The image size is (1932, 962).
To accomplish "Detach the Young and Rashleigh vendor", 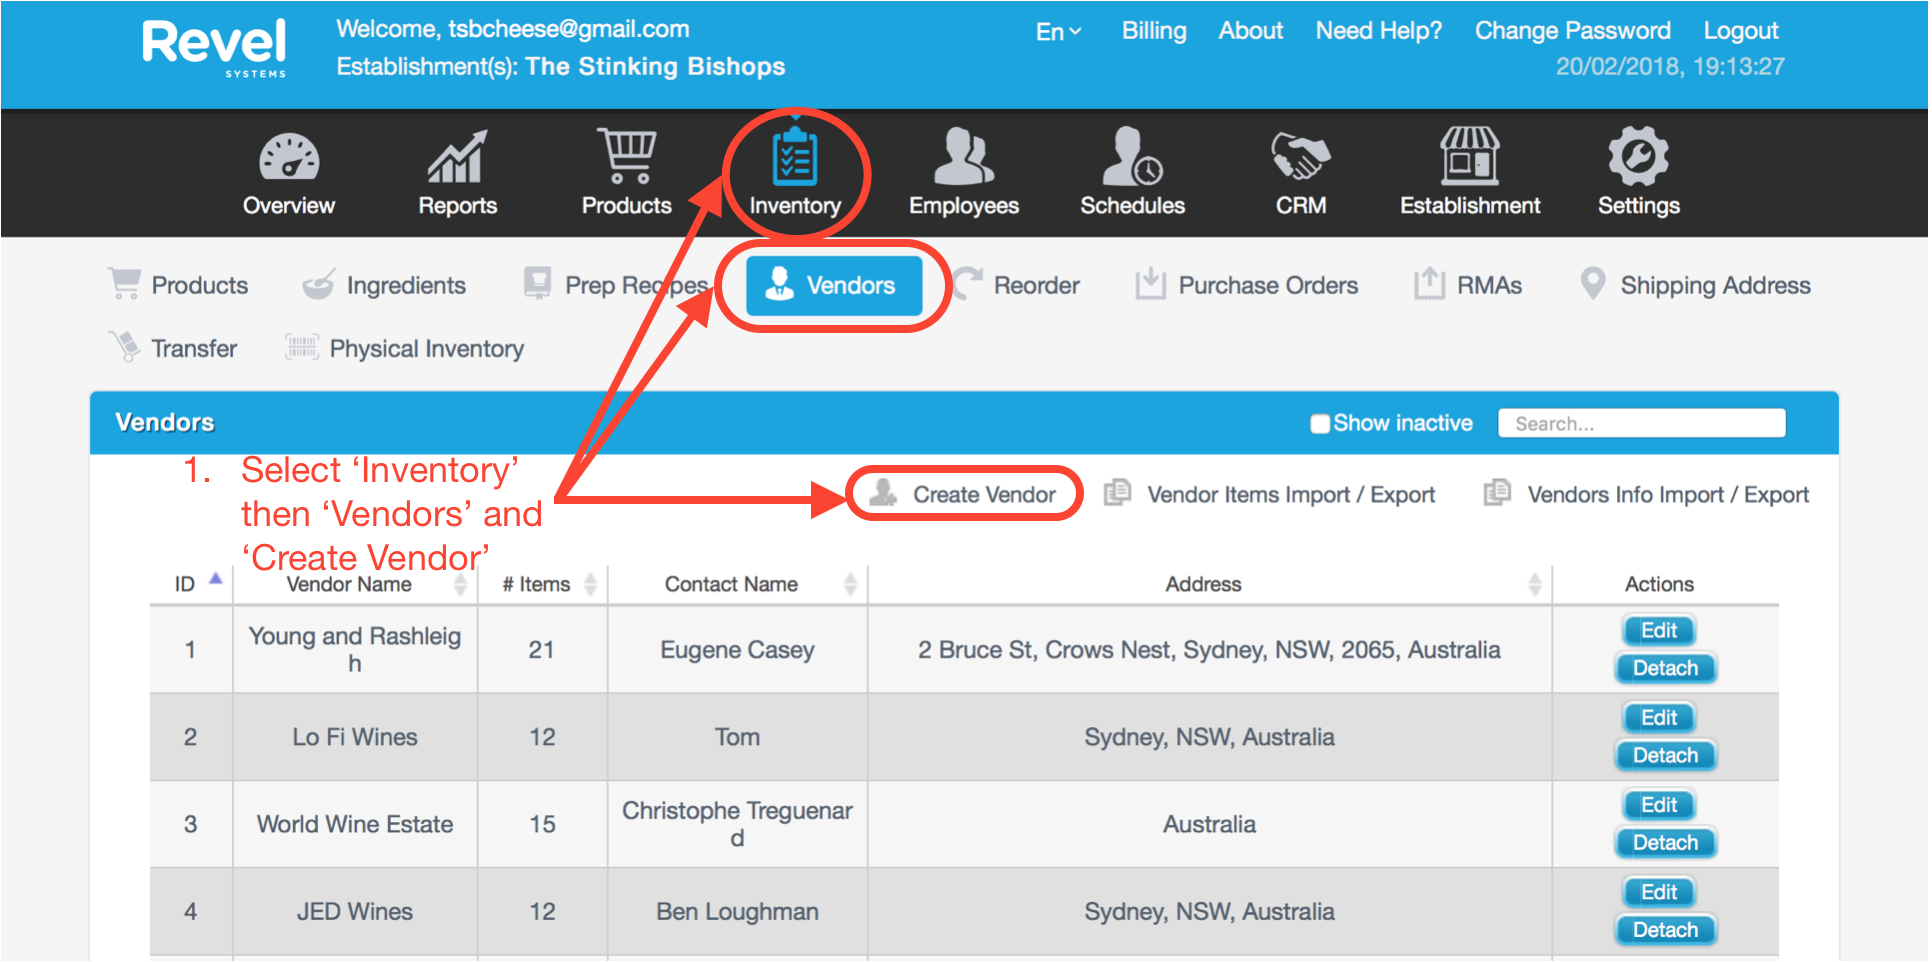I will click(1665, 668).
